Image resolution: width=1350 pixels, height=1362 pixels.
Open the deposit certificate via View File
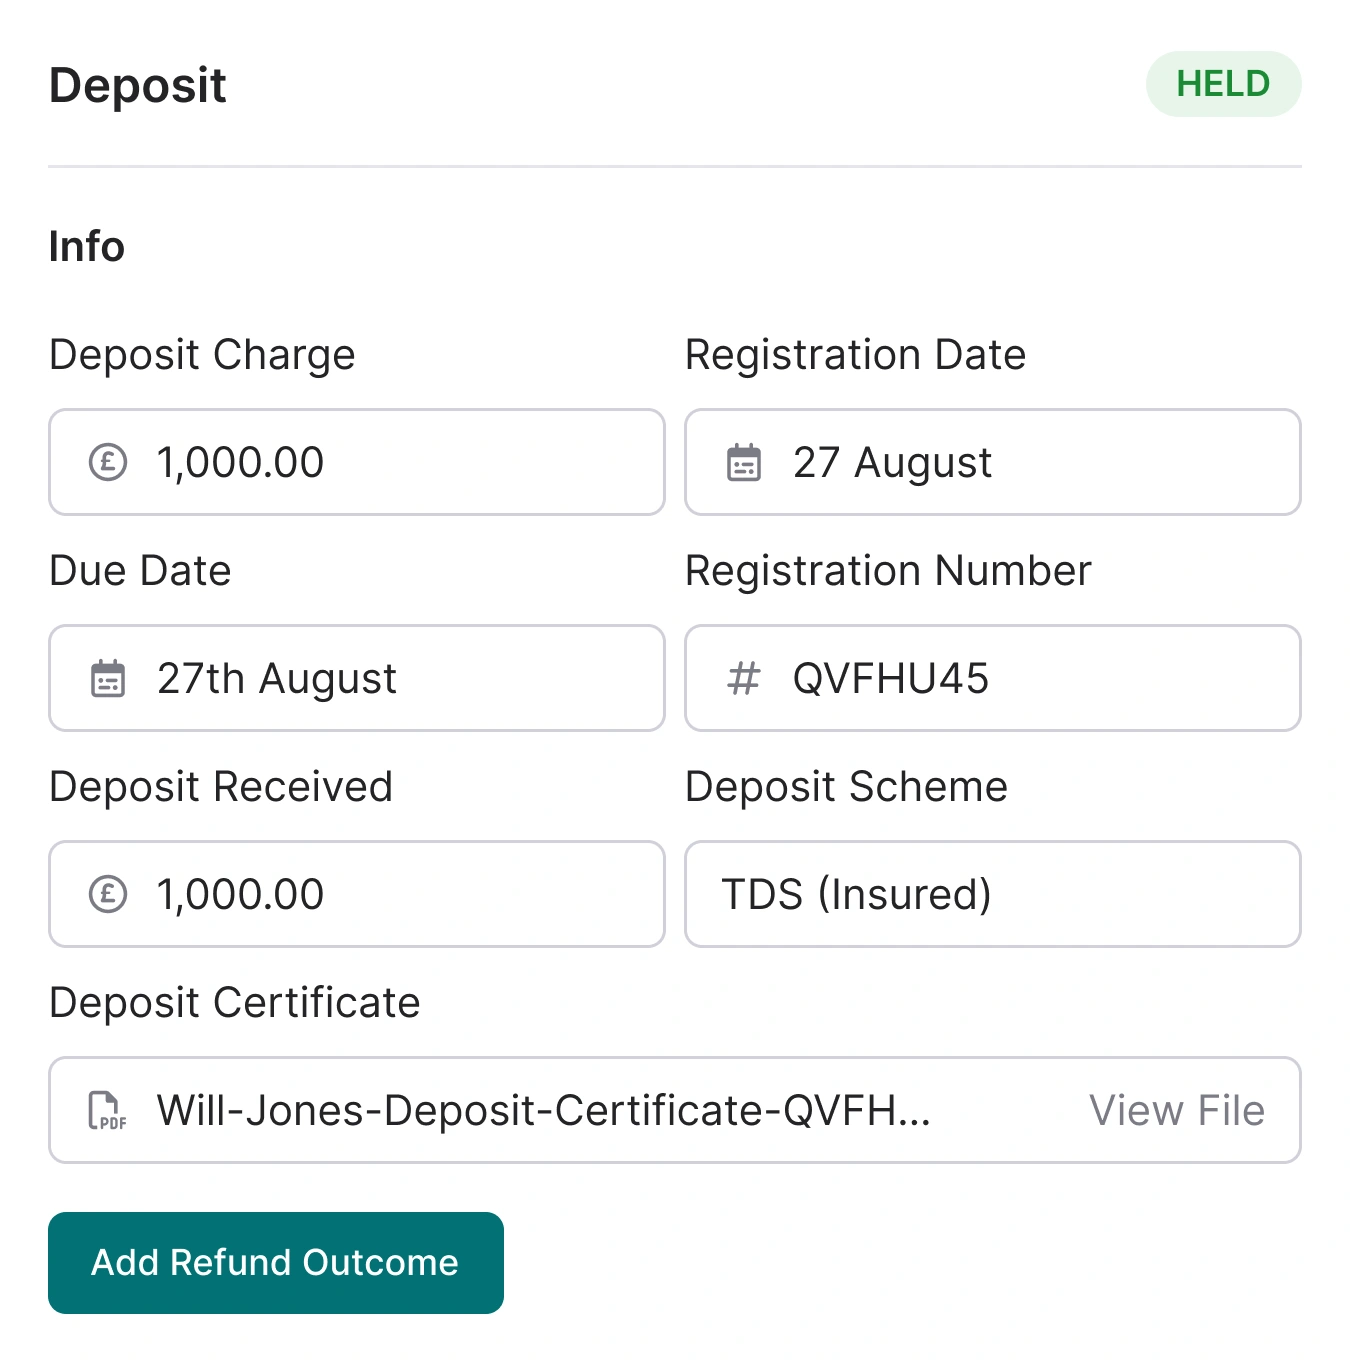pyautogui.click(x=1177, y=1110)
